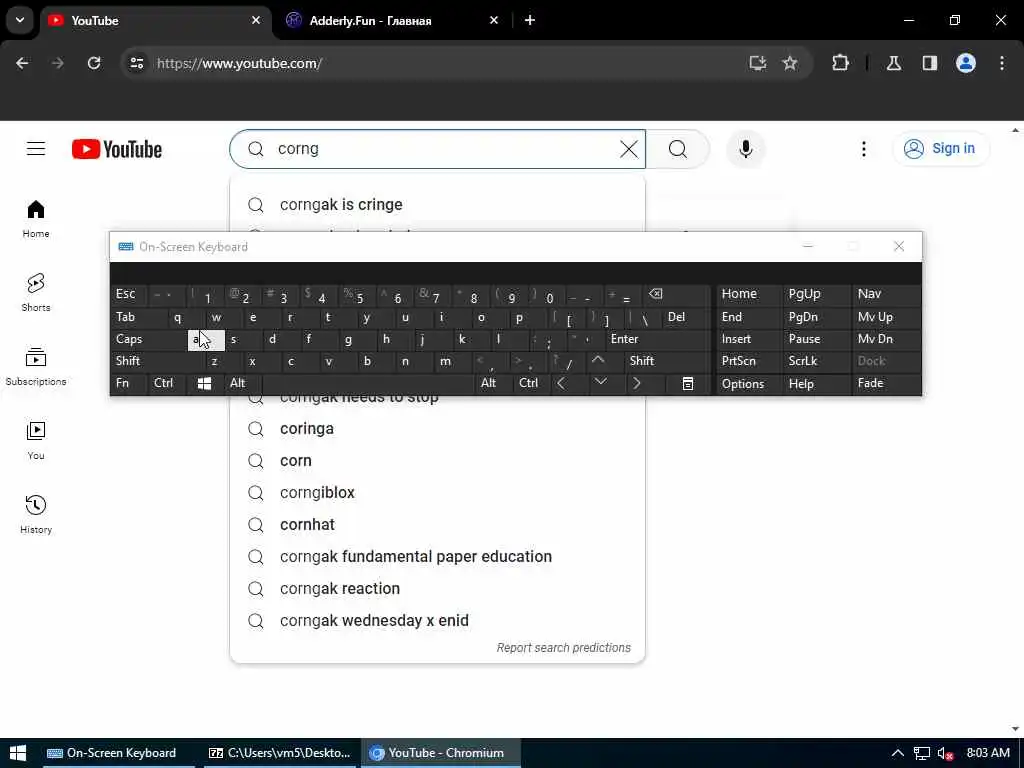Screen dimensions: 1024x768
Task: Open Subscriptions in the sidebar
Action: (x=36, y=366)
